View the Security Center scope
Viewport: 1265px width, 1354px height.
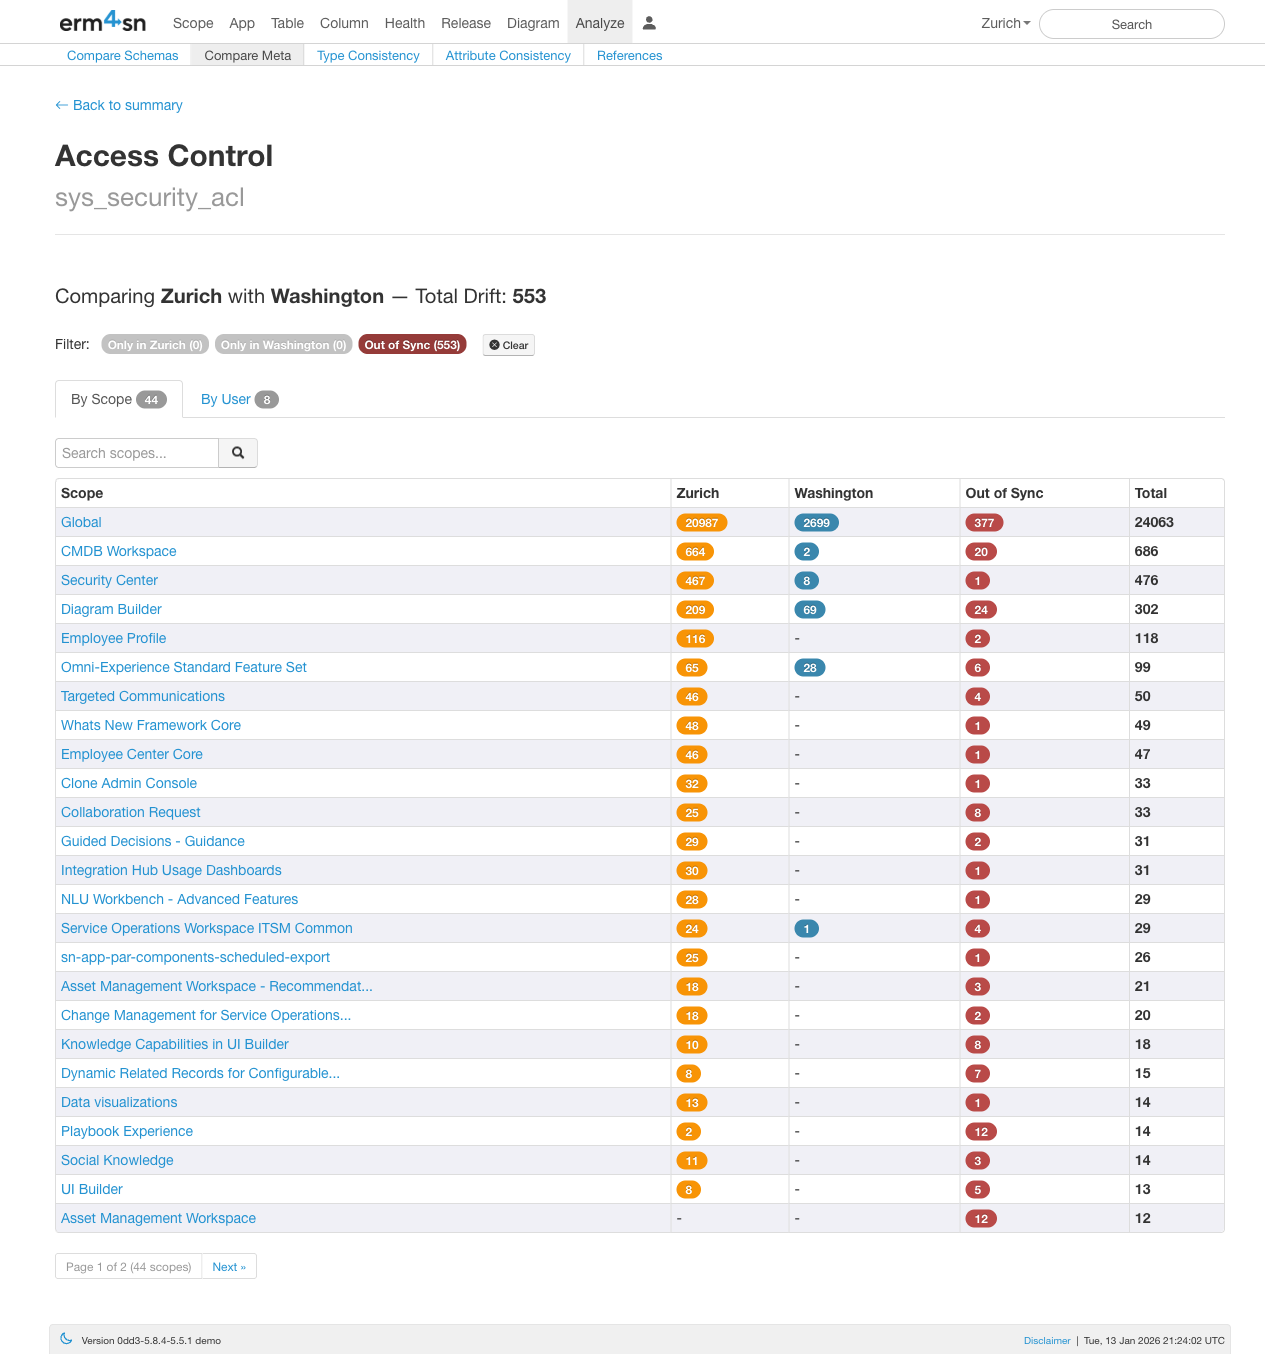tap(109, 580)
